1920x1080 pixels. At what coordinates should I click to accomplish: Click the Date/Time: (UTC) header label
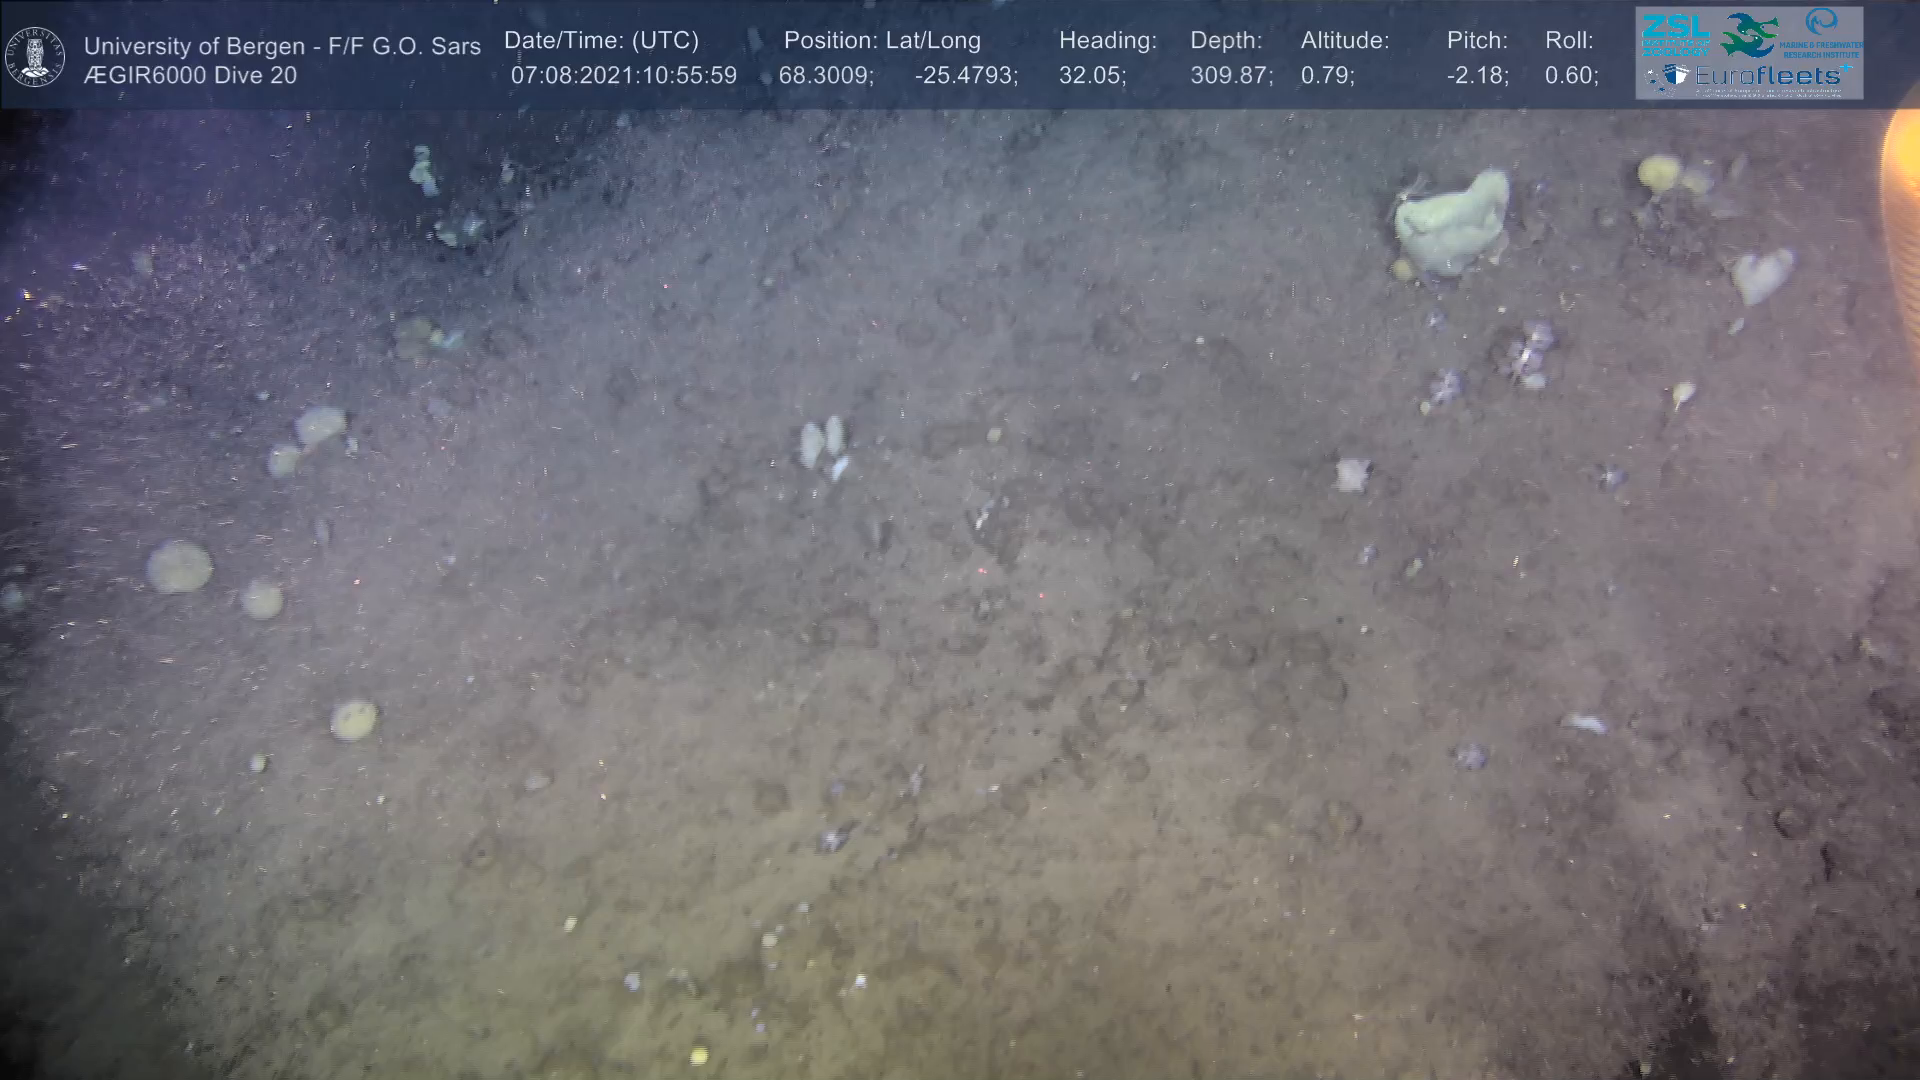point(601,41)
